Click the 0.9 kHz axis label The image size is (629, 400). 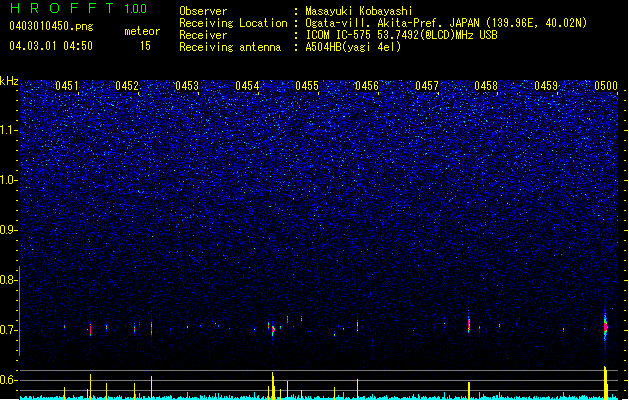point(9,230)
